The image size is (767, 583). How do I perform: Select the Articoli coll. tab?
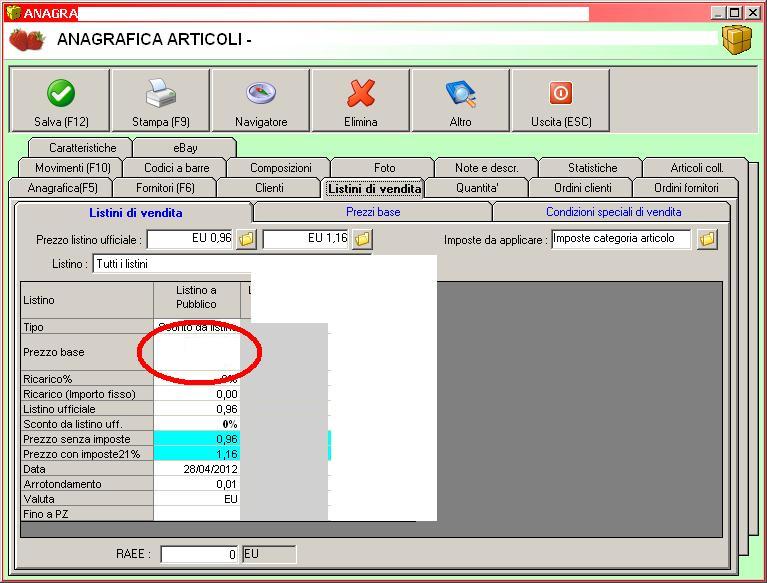(x=696, y=168)
